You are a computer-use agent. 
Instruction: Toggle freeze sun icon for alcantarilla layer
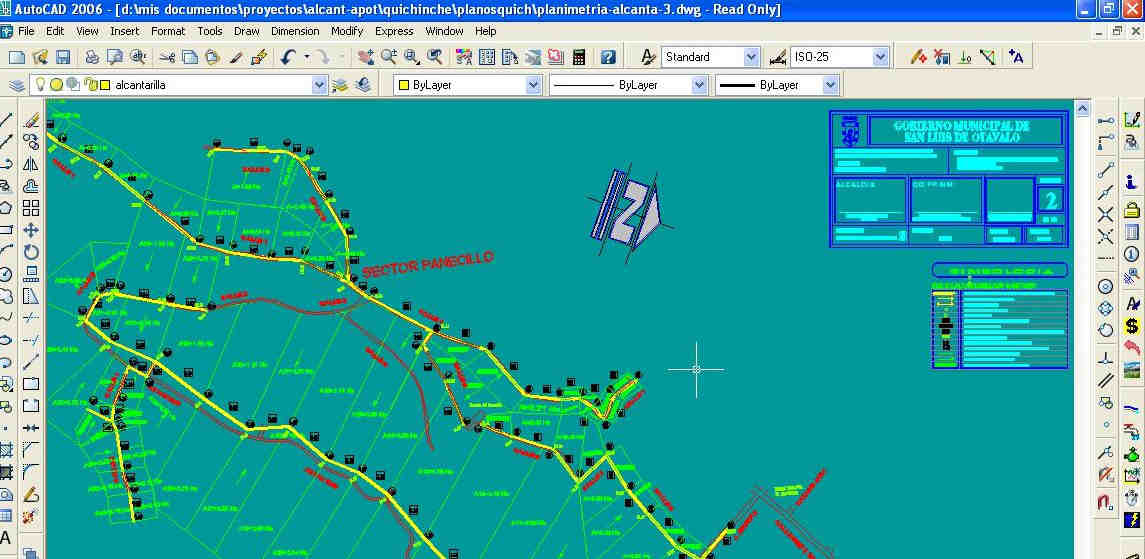tap(57, 85)
